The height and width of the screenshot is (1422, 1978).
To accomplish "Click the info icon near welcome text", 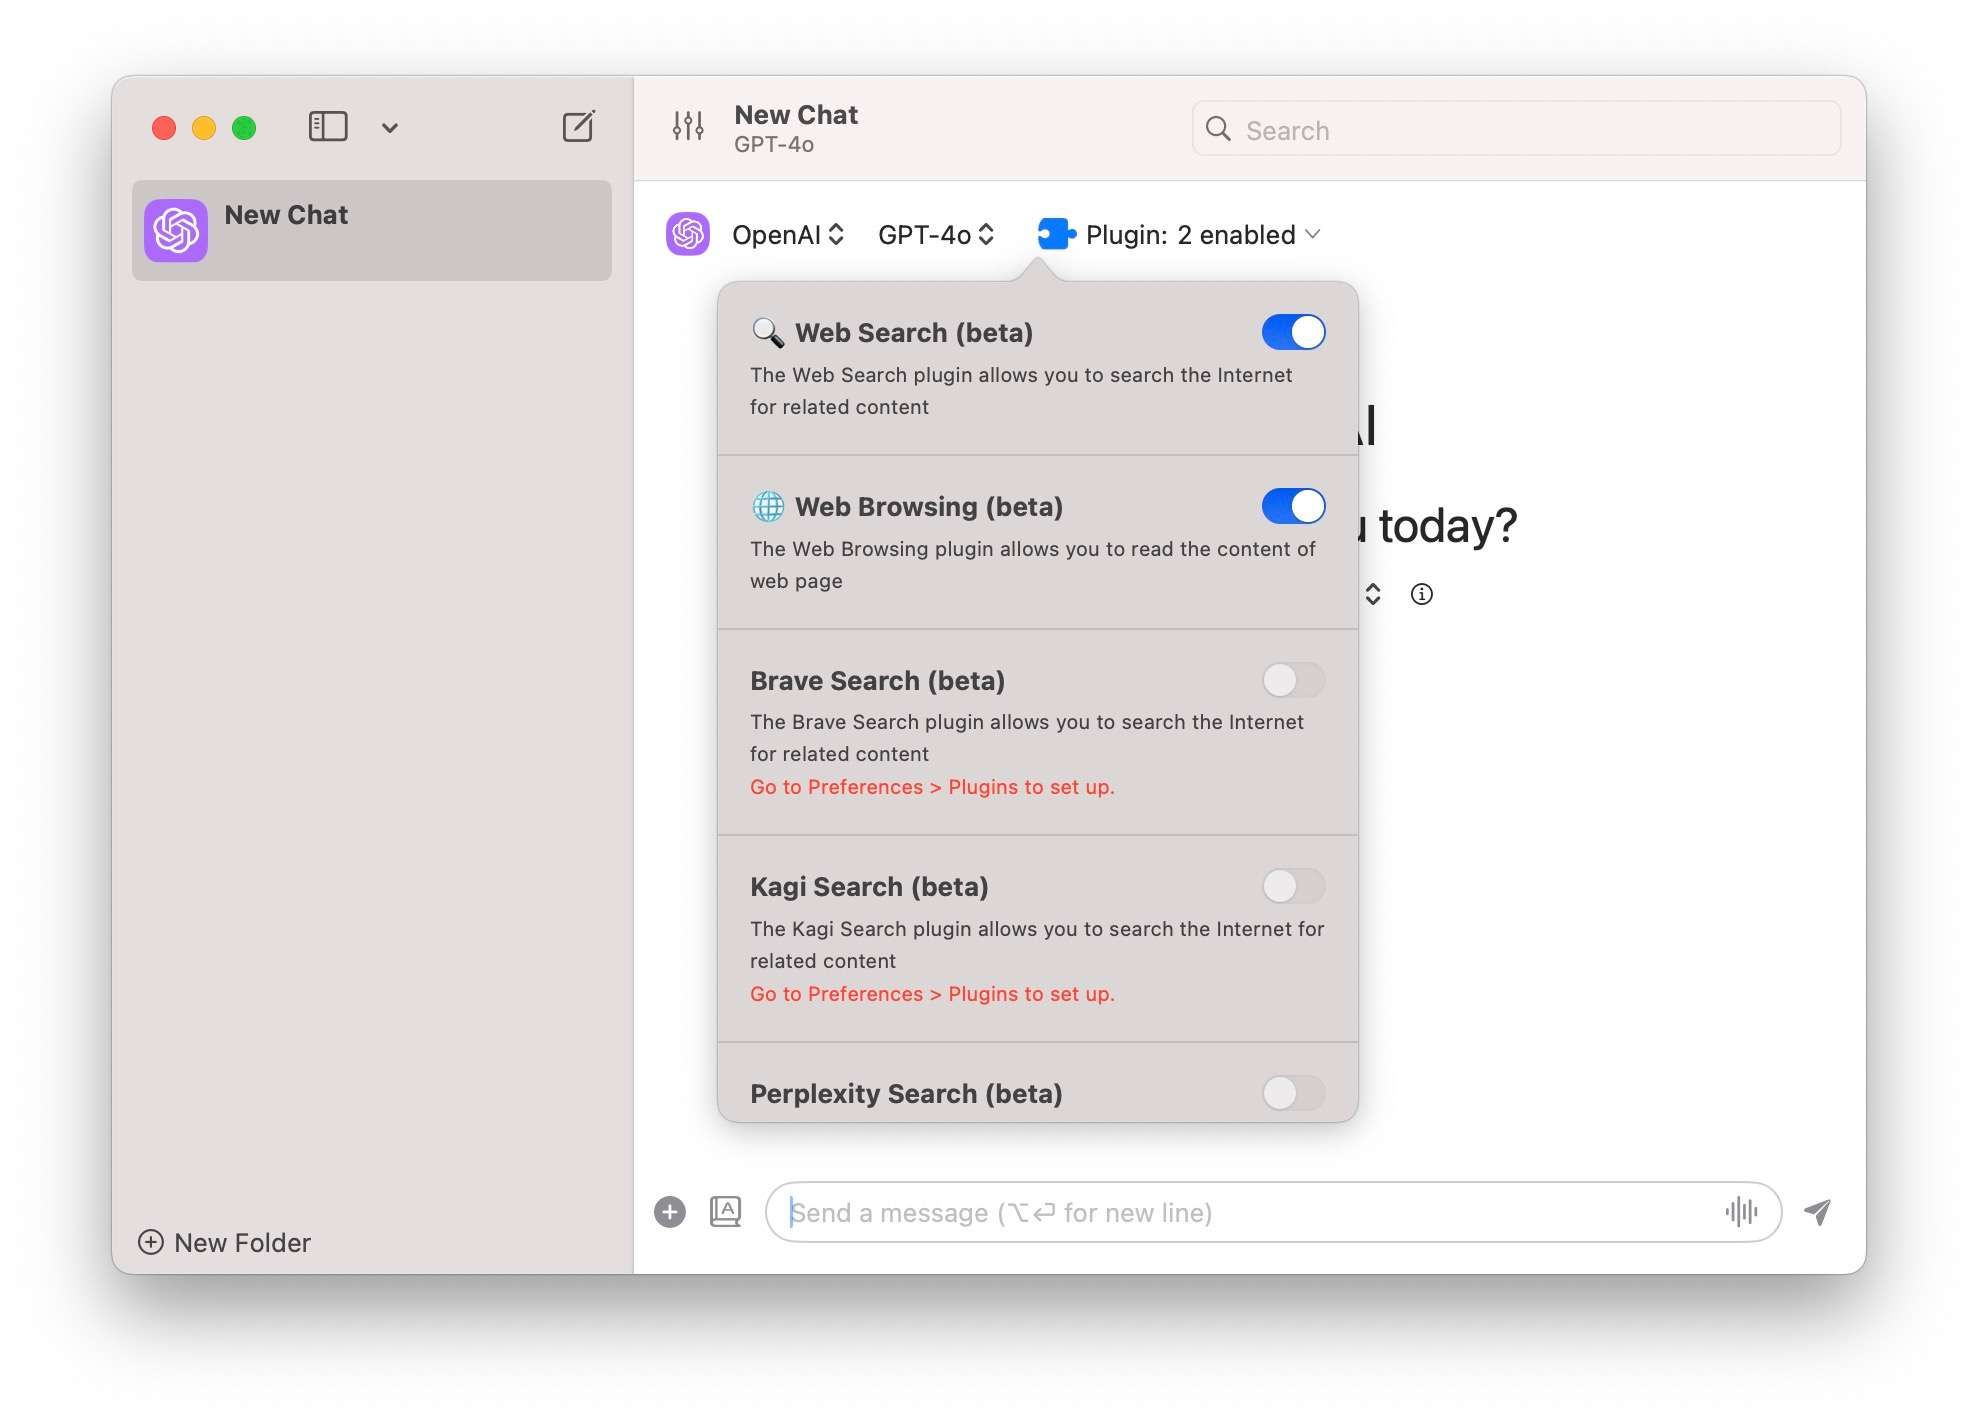I will point(1421,594).
